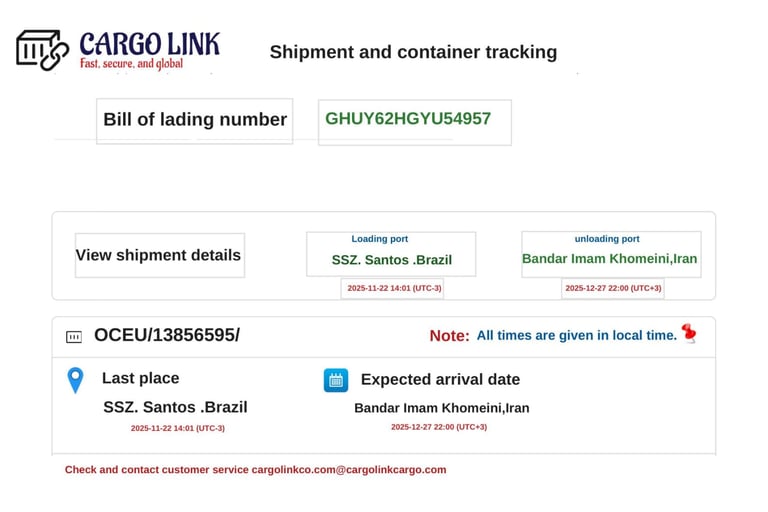Click the red pushpin icon
Screen dimensions: 768x512
point(689,333)
